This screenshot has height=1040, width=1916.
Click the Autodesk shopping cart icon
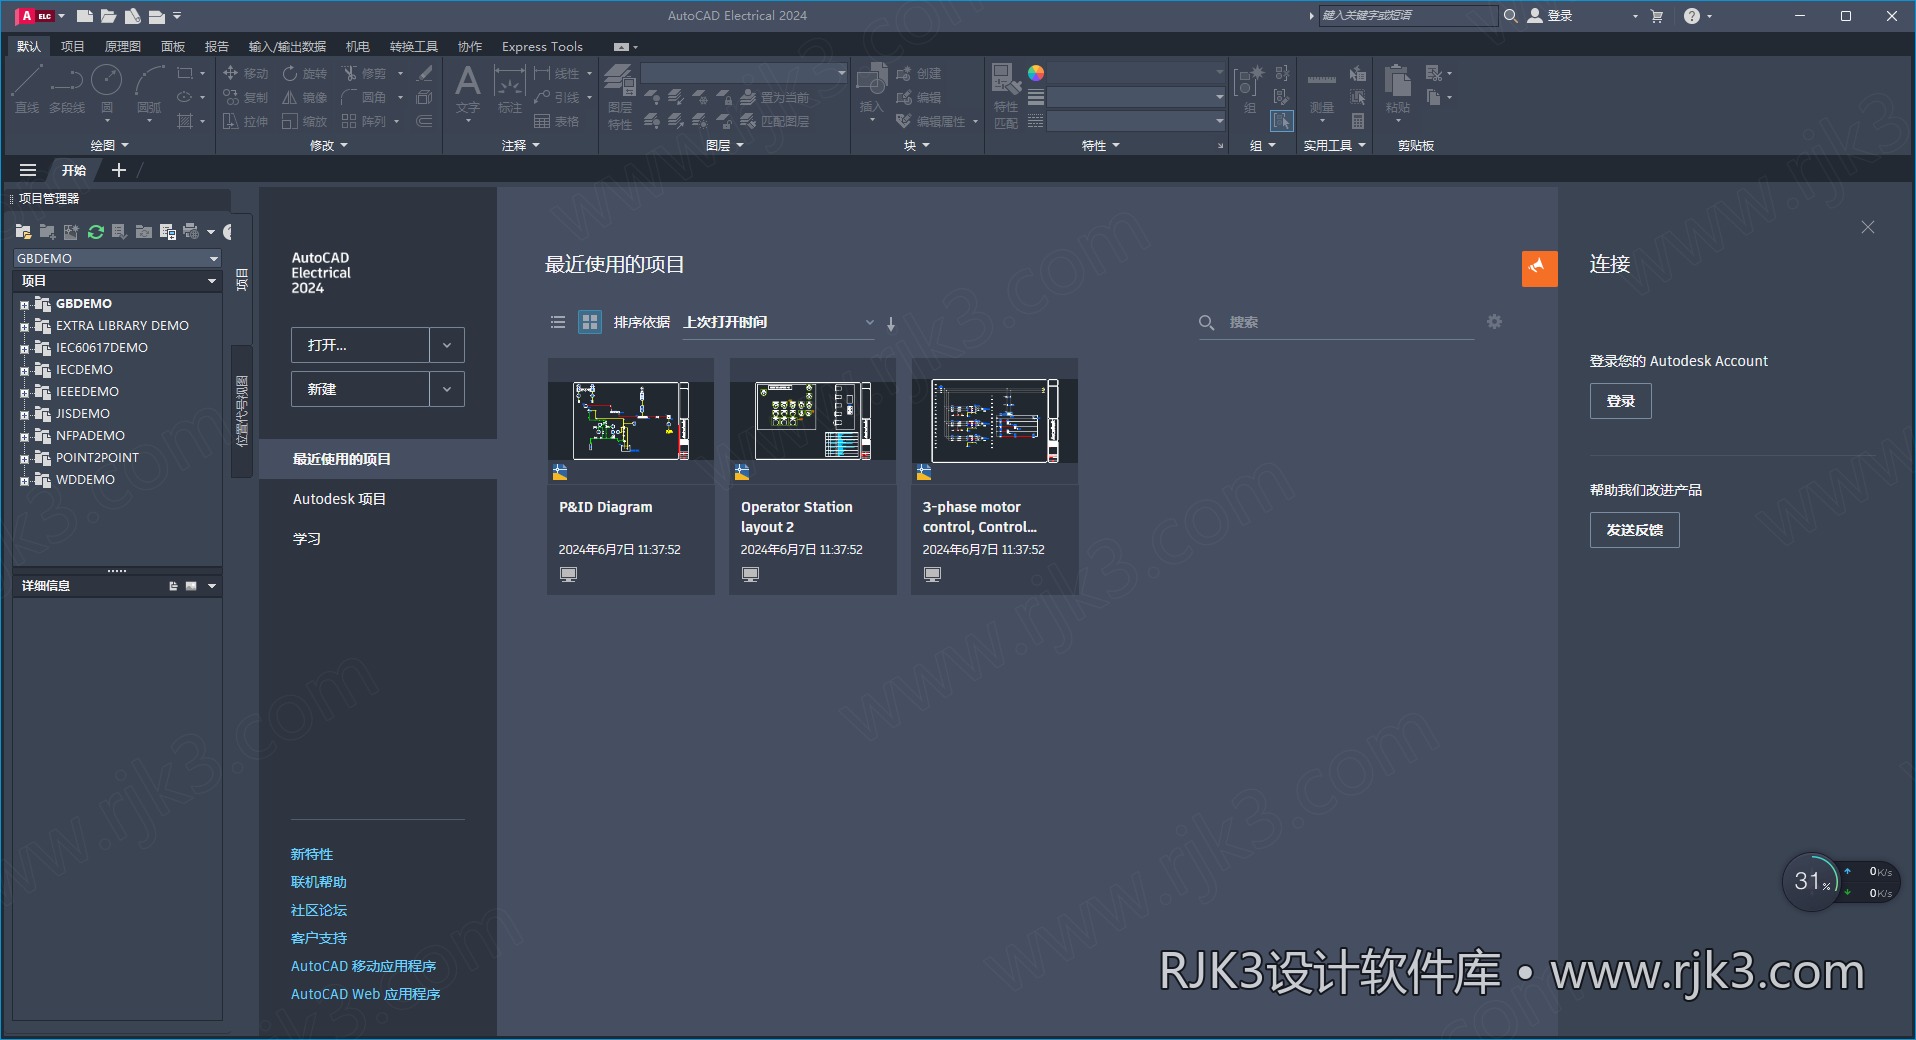tap(1657, 16)
